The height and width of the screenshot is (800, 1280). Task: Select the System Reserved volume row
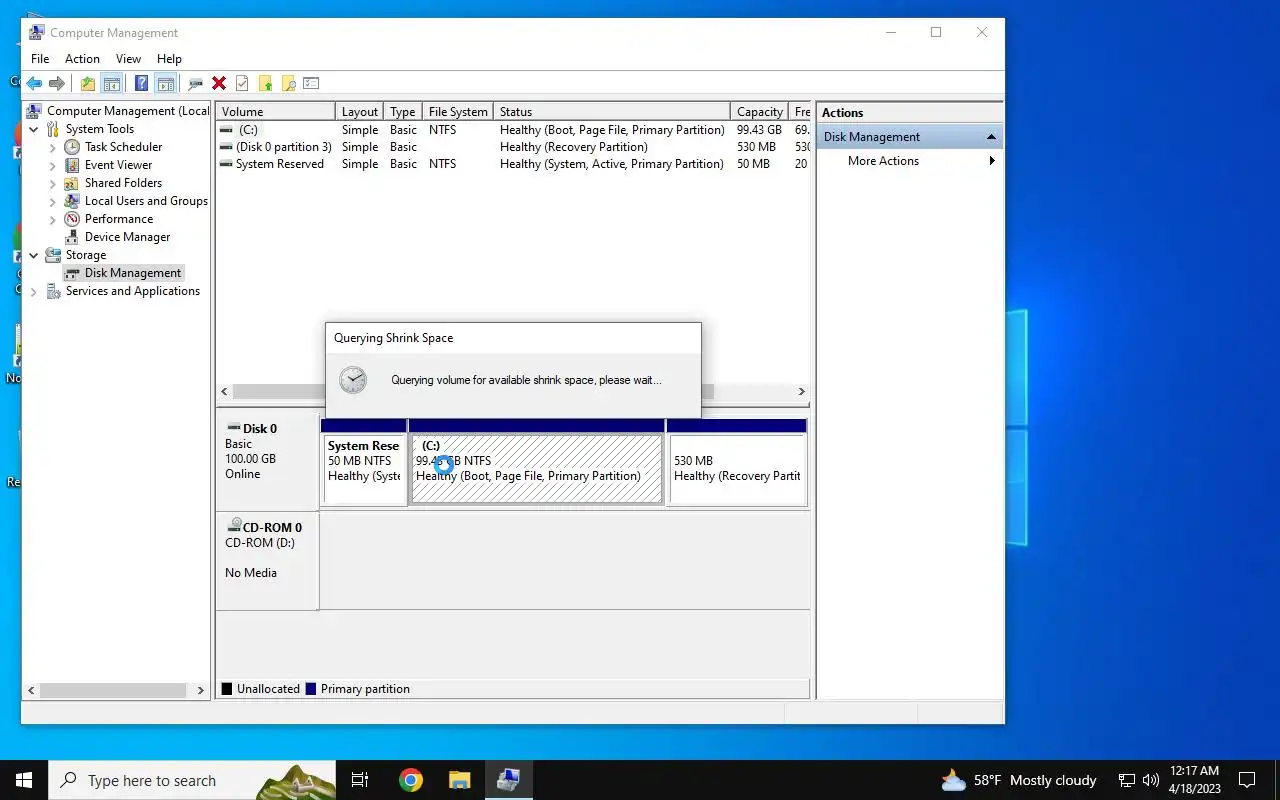click(513, 164)
